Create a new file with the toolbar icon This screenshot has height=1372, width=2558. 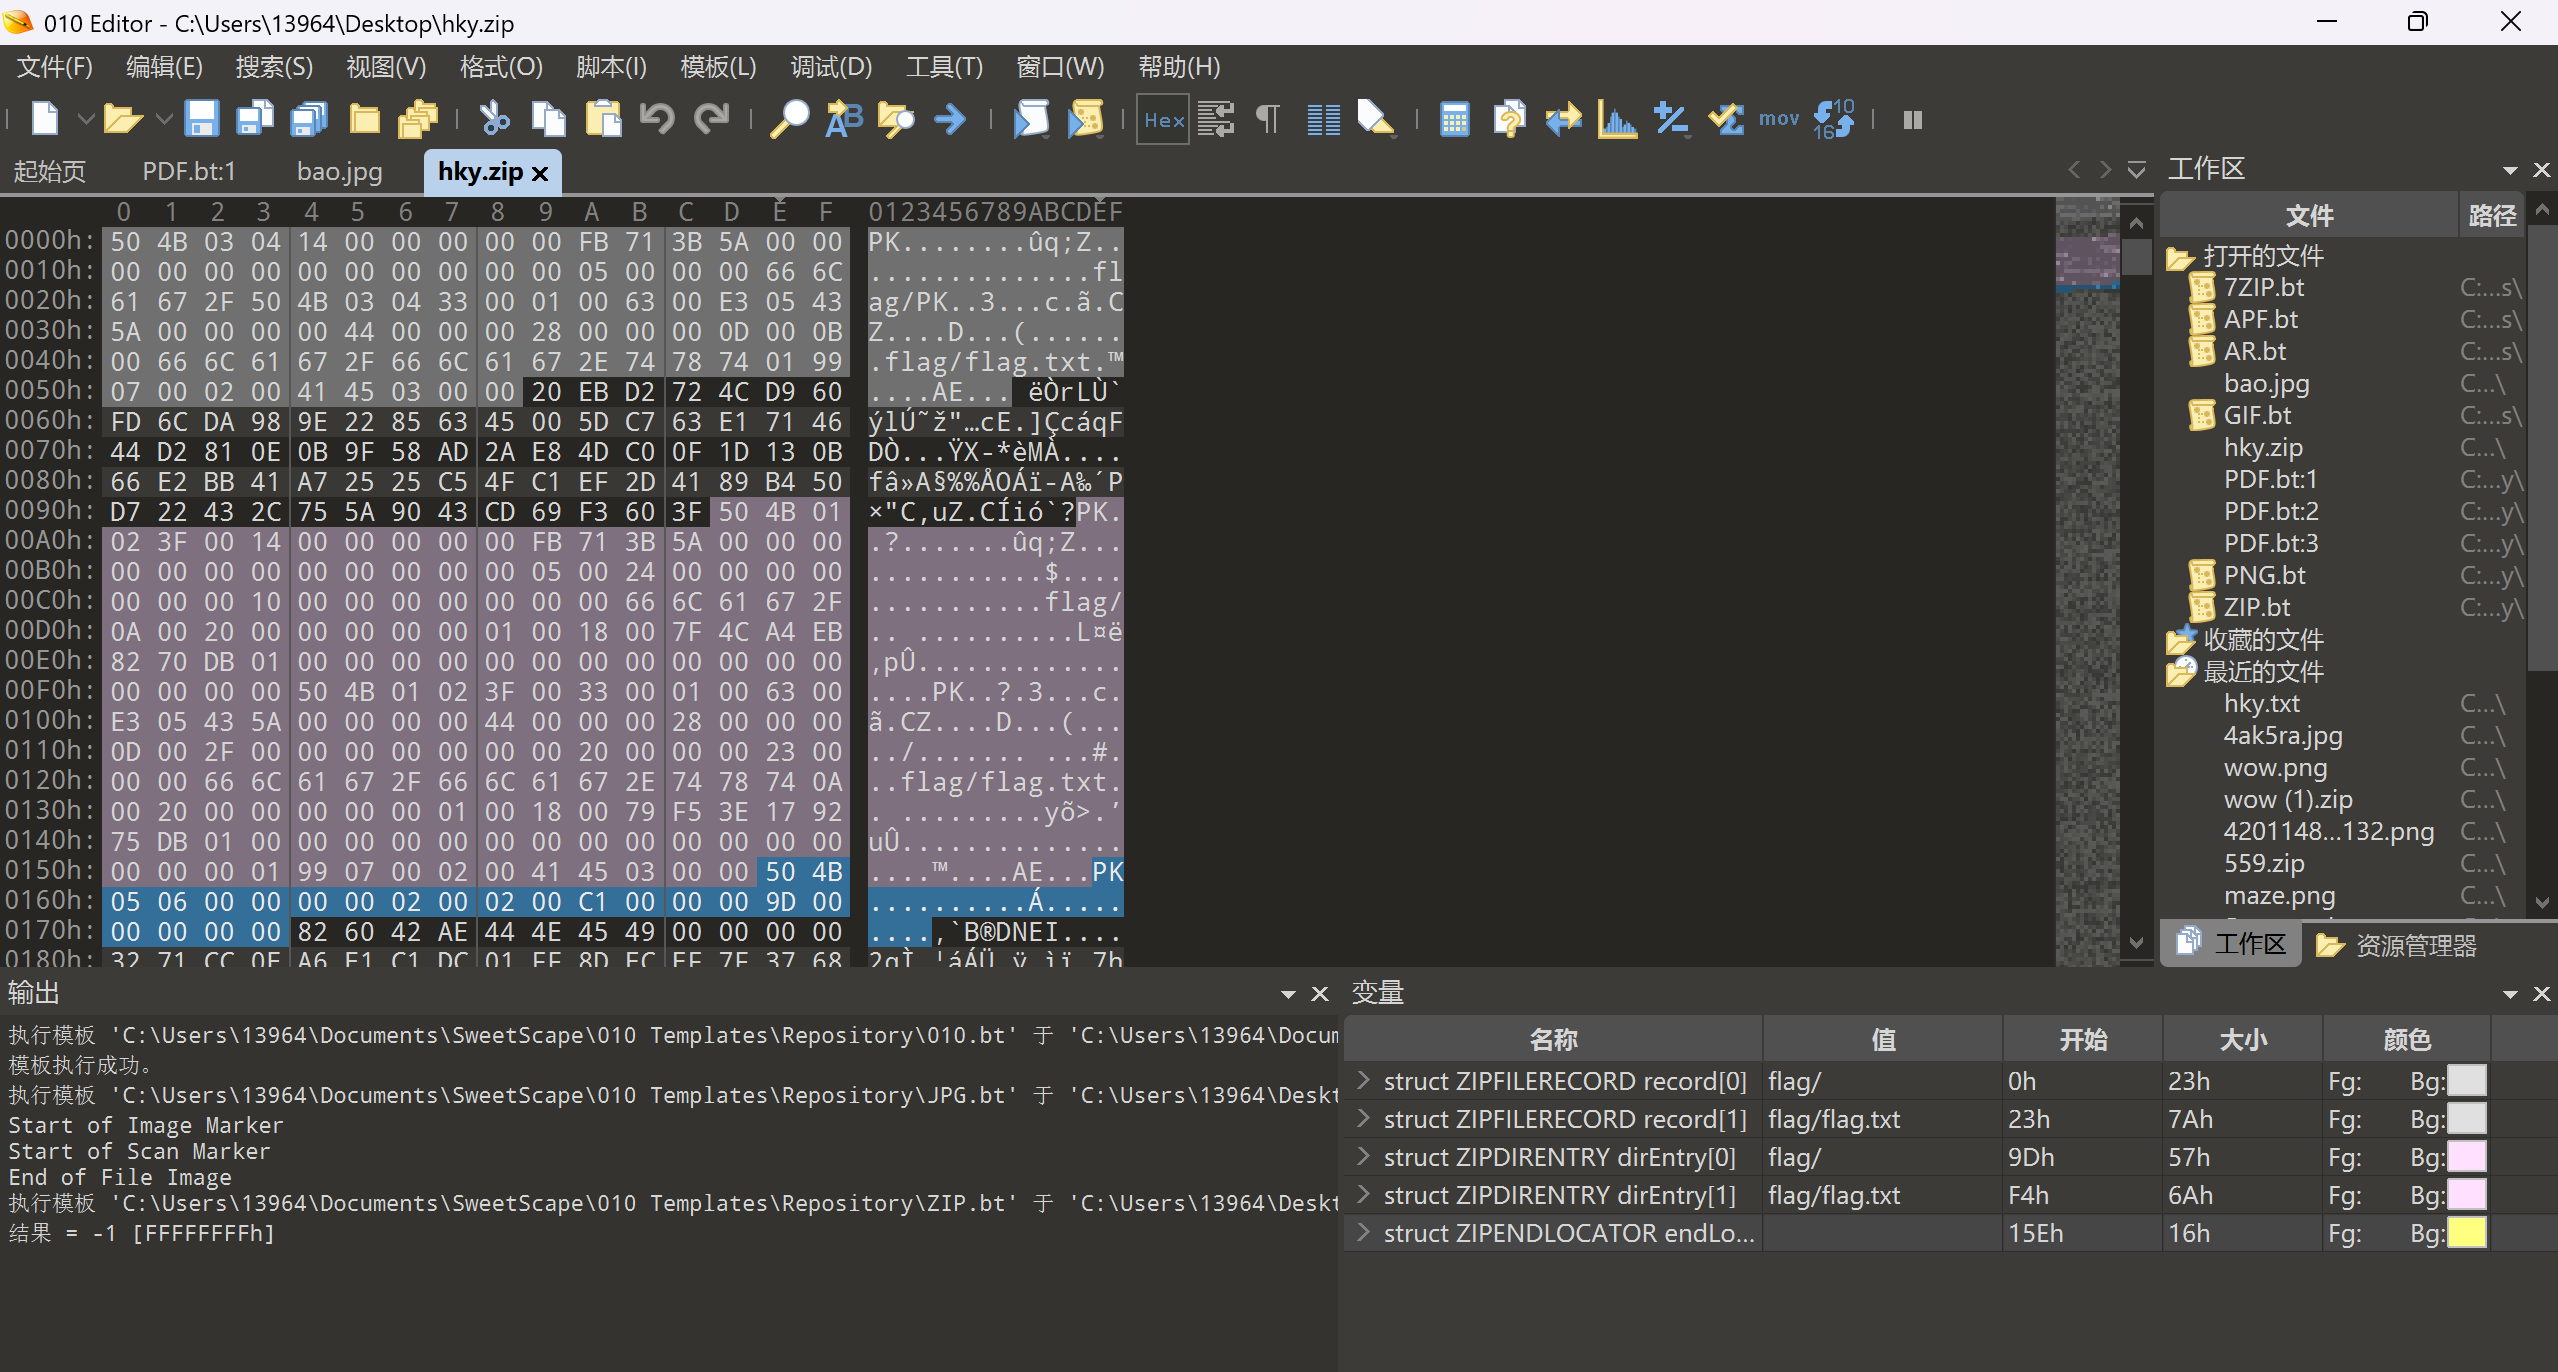[44, 119]
